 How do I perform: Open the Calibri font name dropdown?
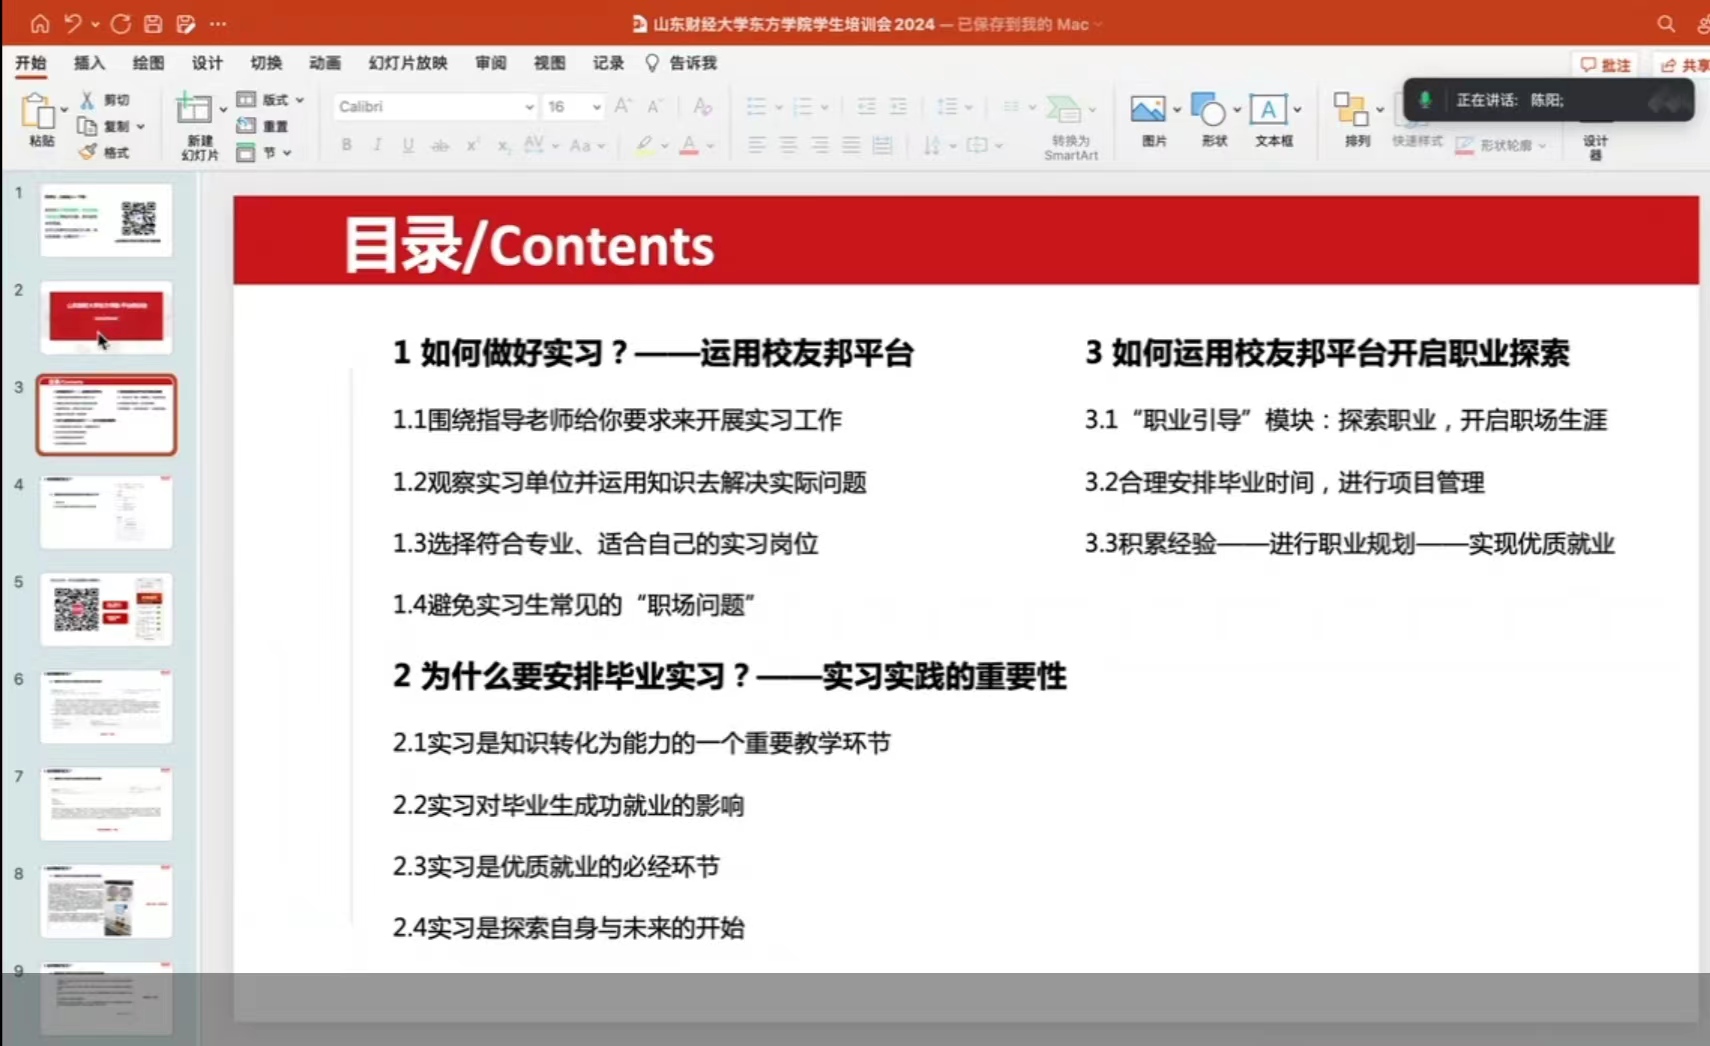(x=529, y=107)
